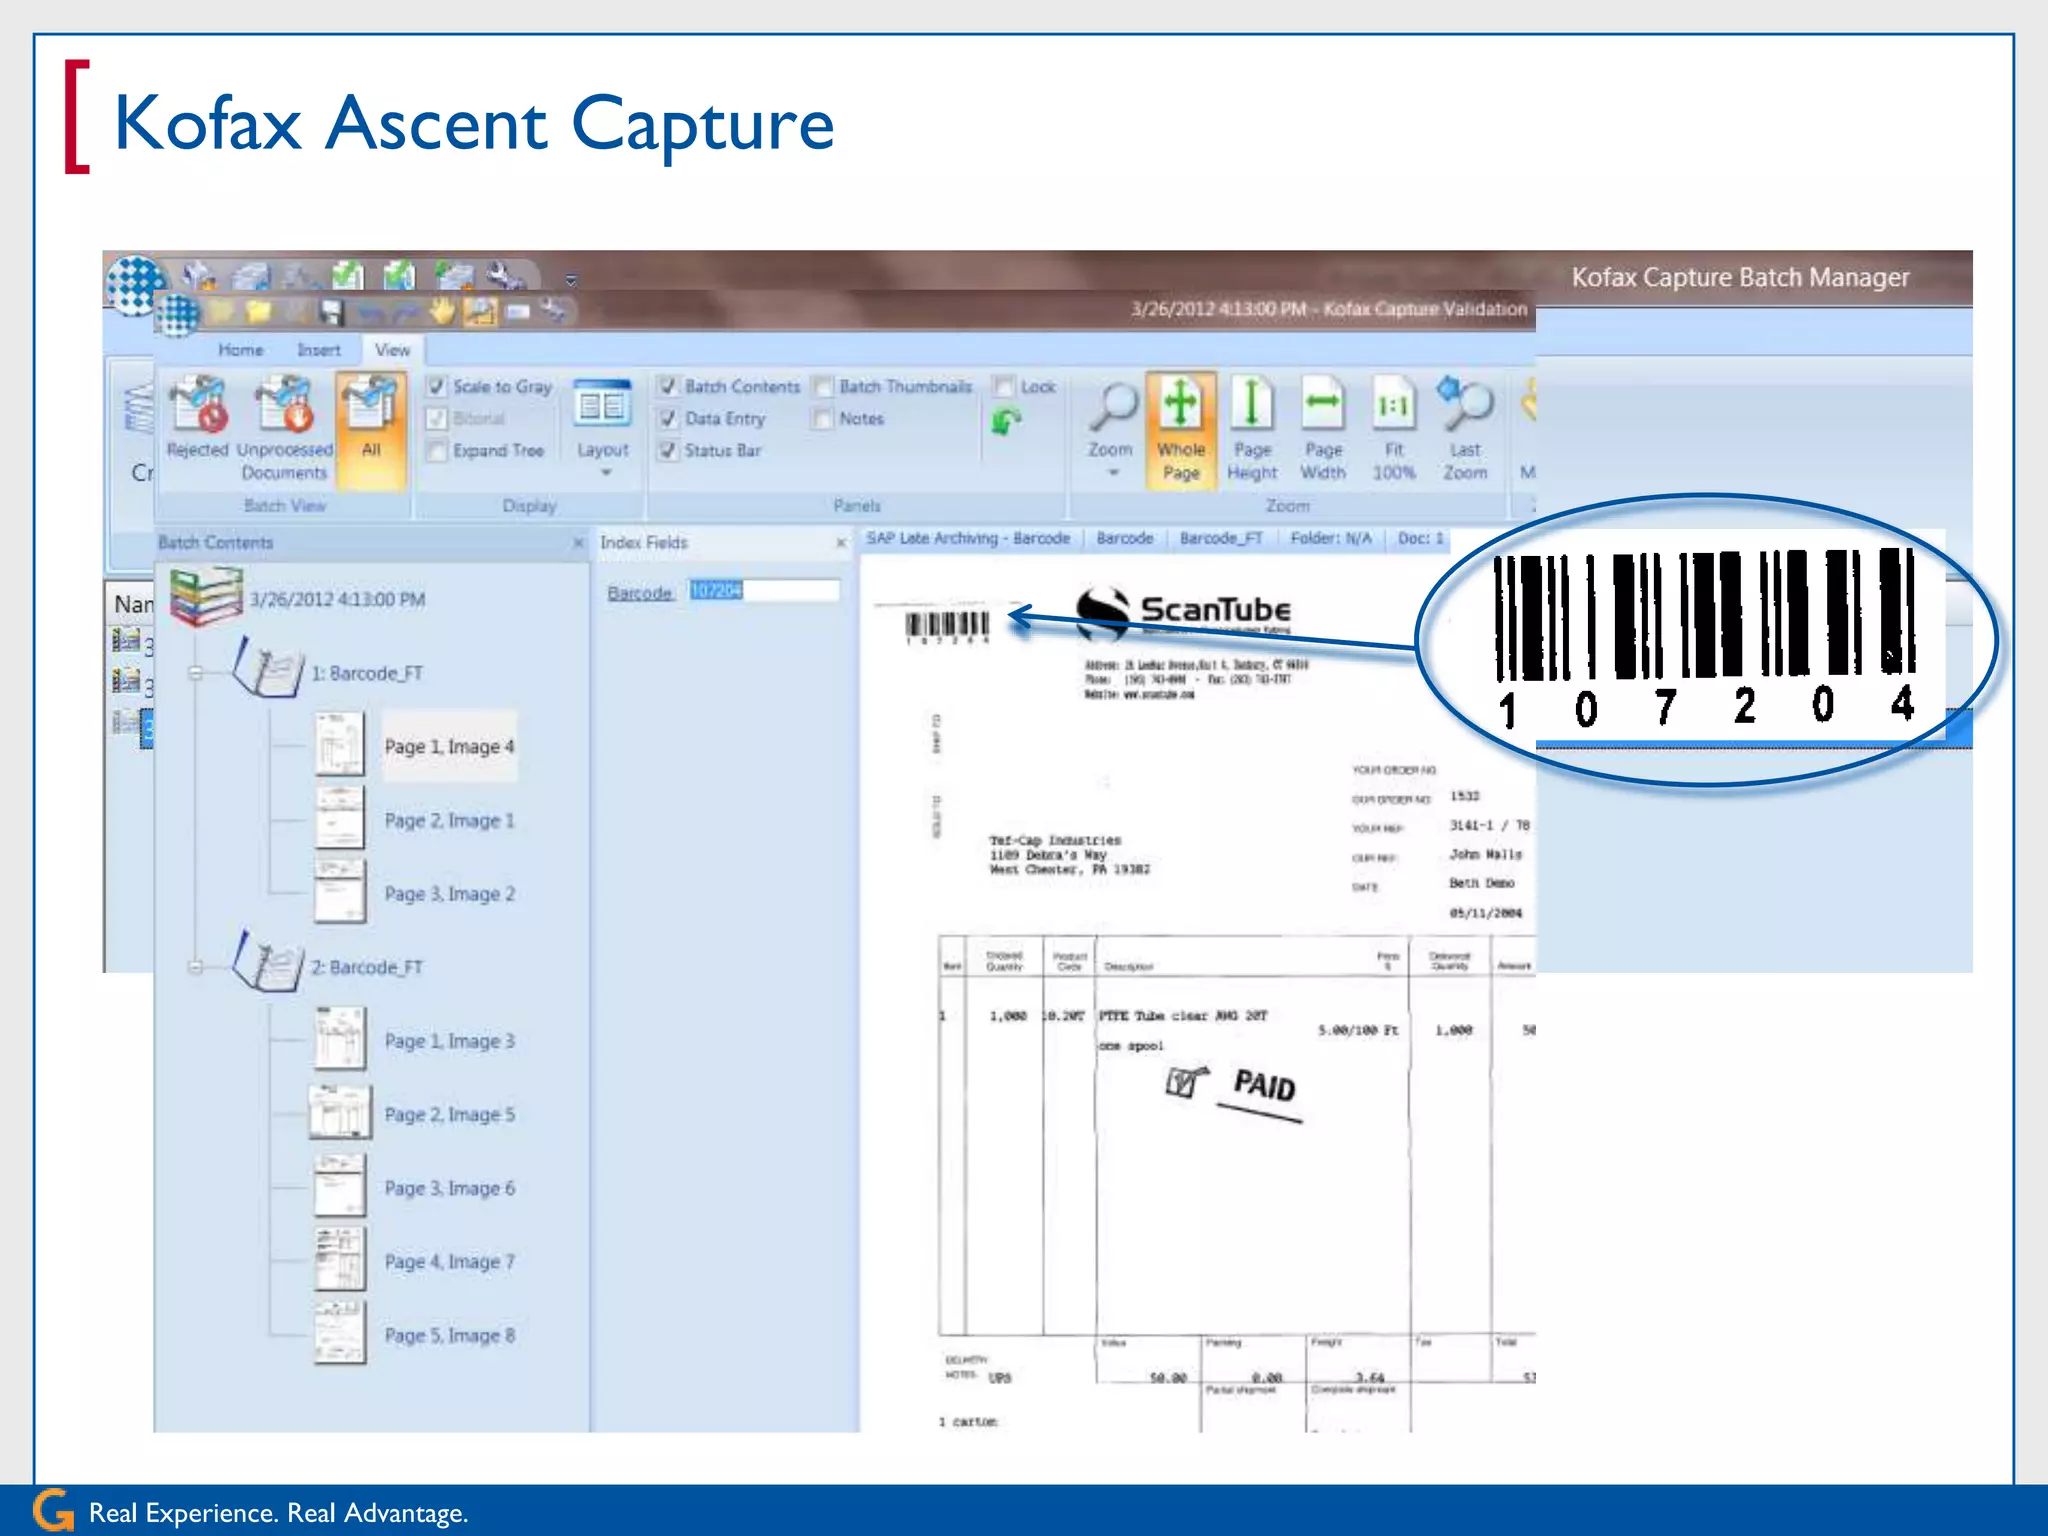Select Whole Page zoom

tap(1181, 430)
